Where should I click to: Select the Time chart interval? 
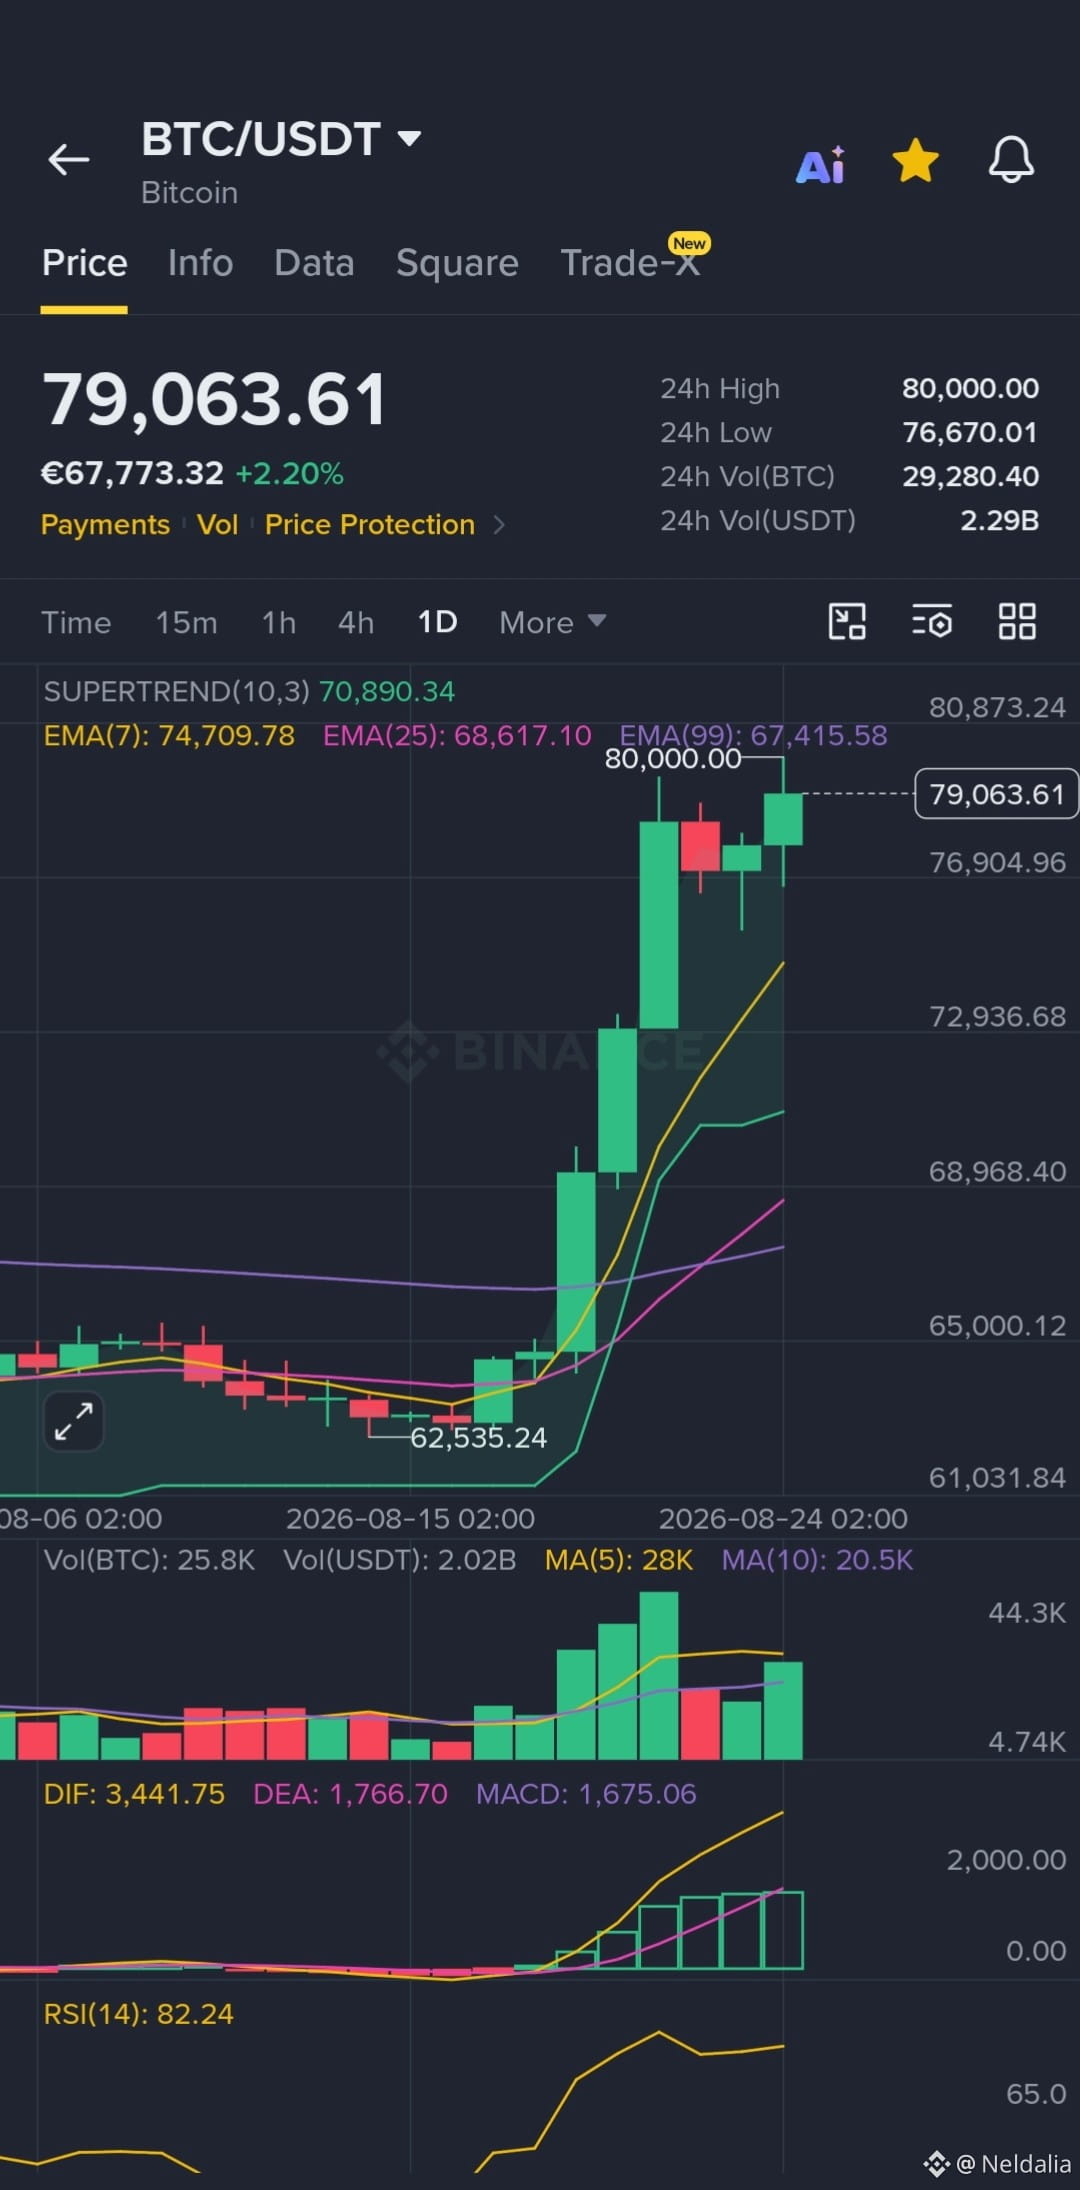(x=76, y=622)
